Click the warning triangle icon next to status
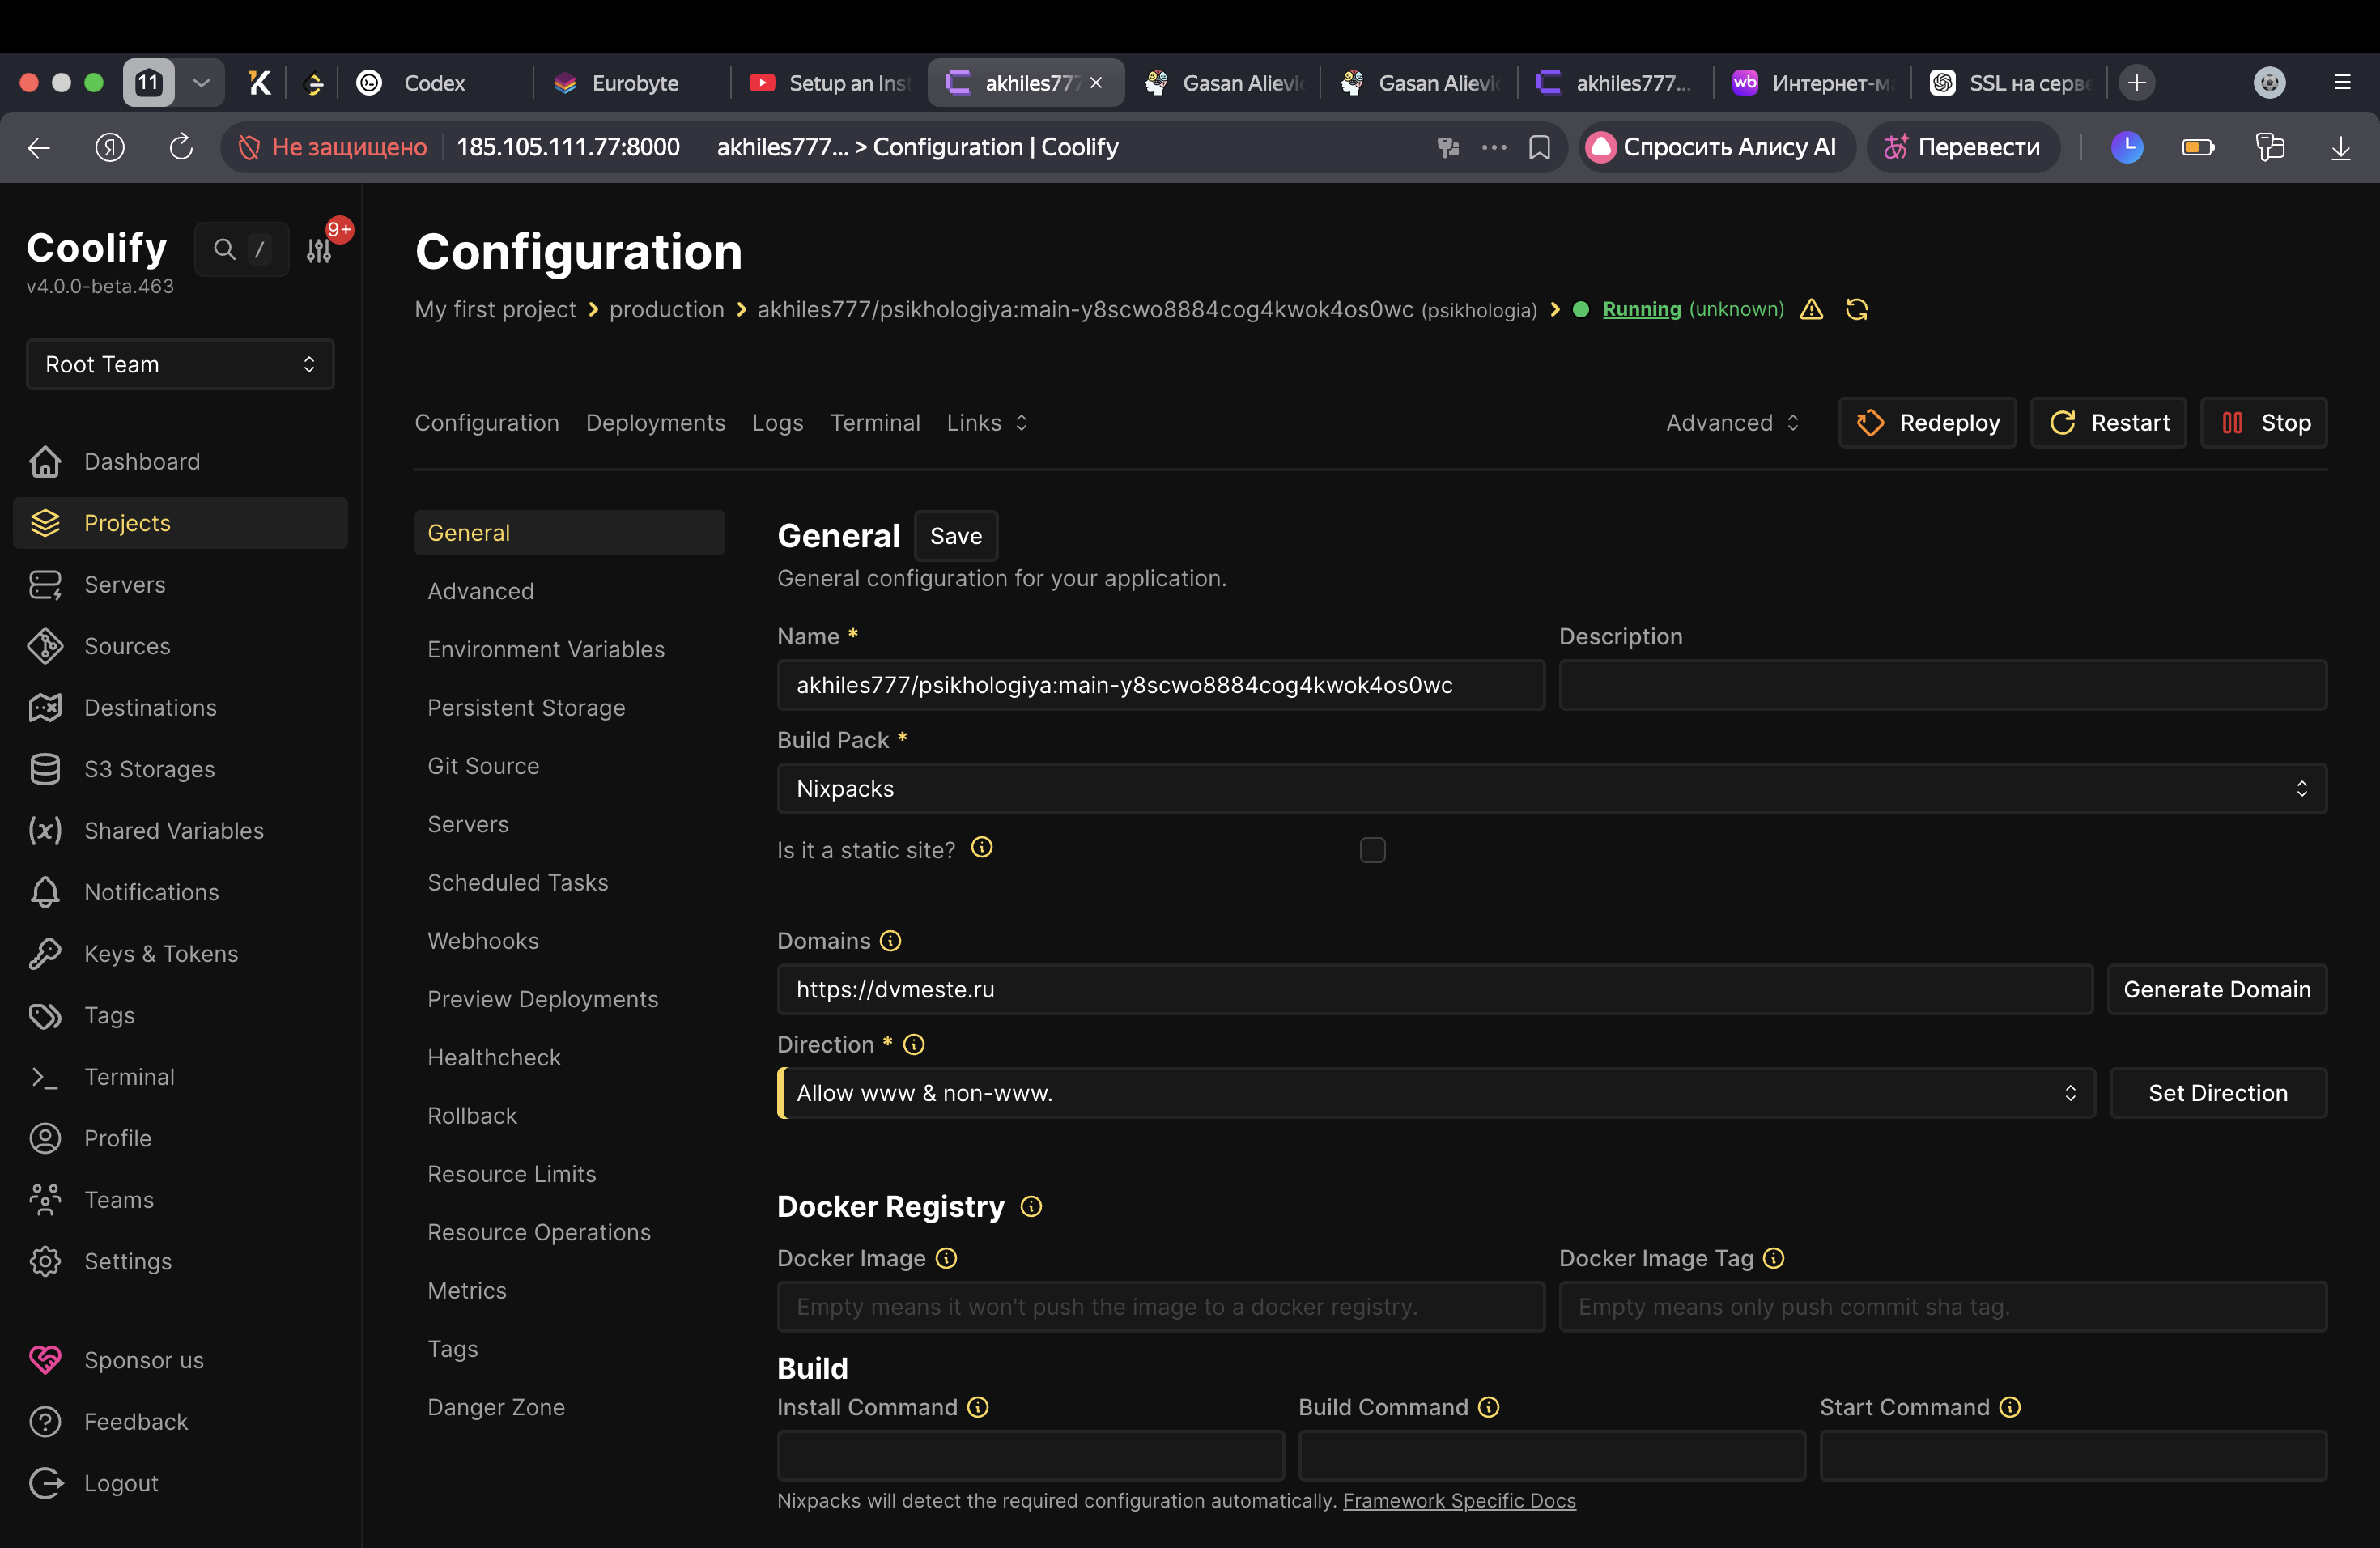Viewport: 2380px width, 1548px height. [1811, 309]
